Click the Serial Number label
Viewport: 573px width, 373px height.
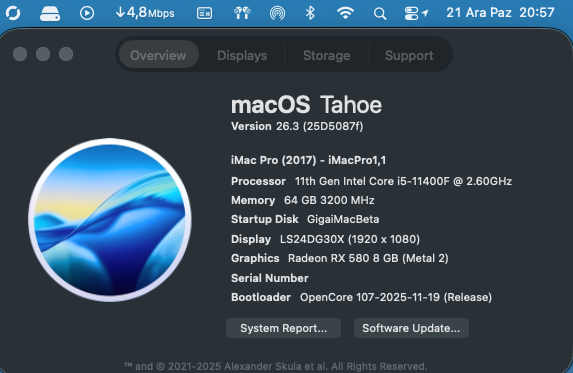270,278
